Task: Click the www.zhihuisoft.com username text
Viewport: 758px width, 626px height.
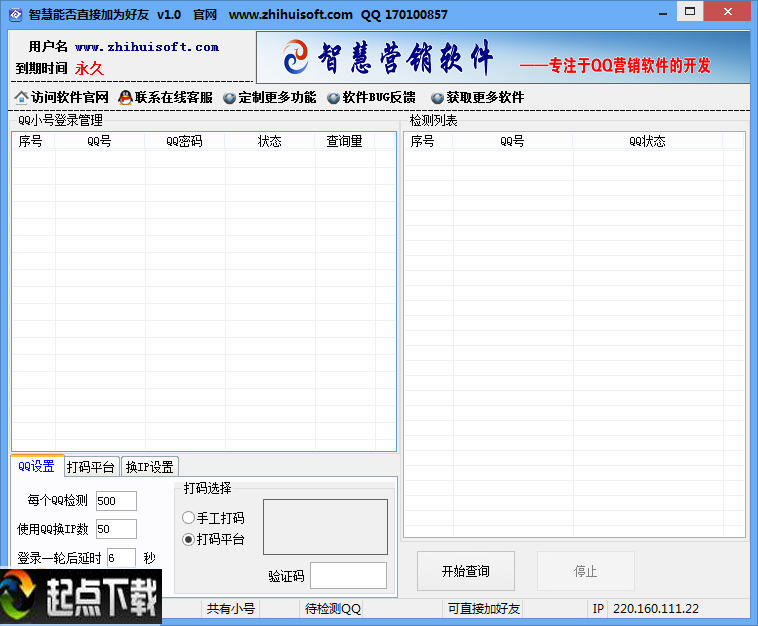Action: coord(147,47)
